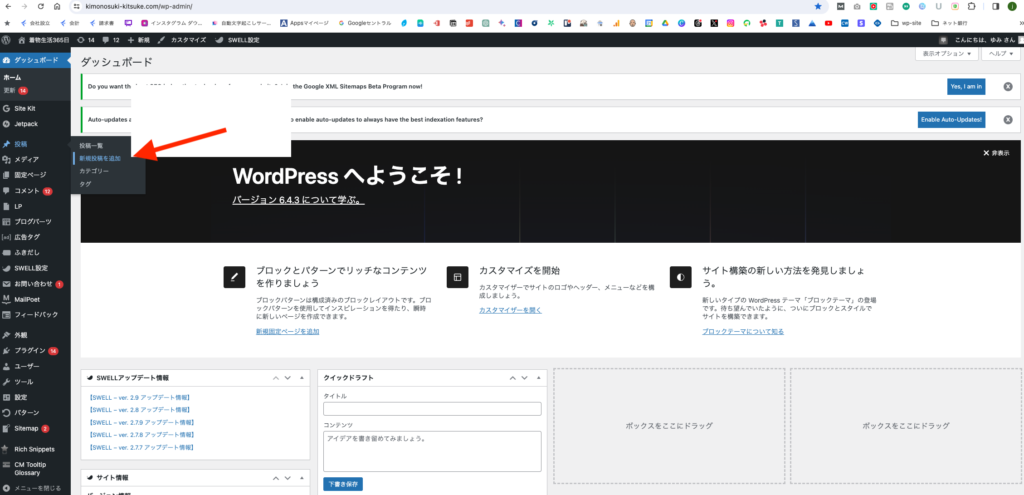Viewport: 1024px width, 495px height.
Task: Click the WordPress logo in admin bar
Action: tap(7, 39)
